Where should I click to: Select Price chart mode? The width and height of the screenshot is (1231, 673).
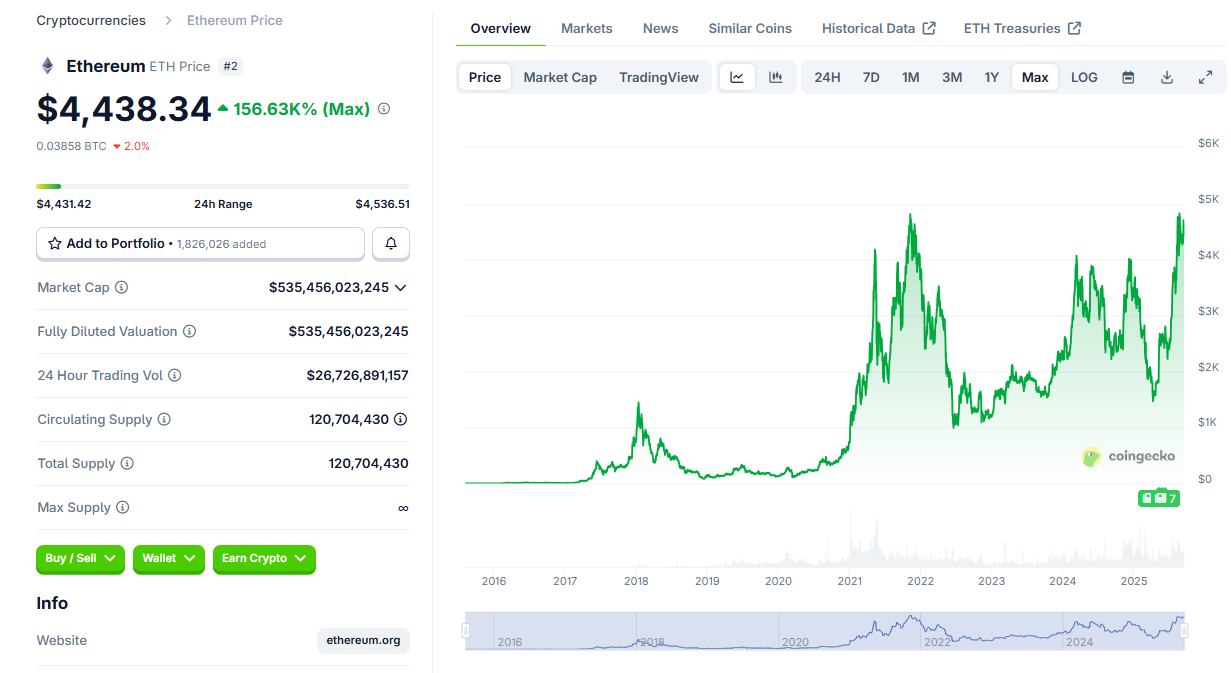coord(485,77)
